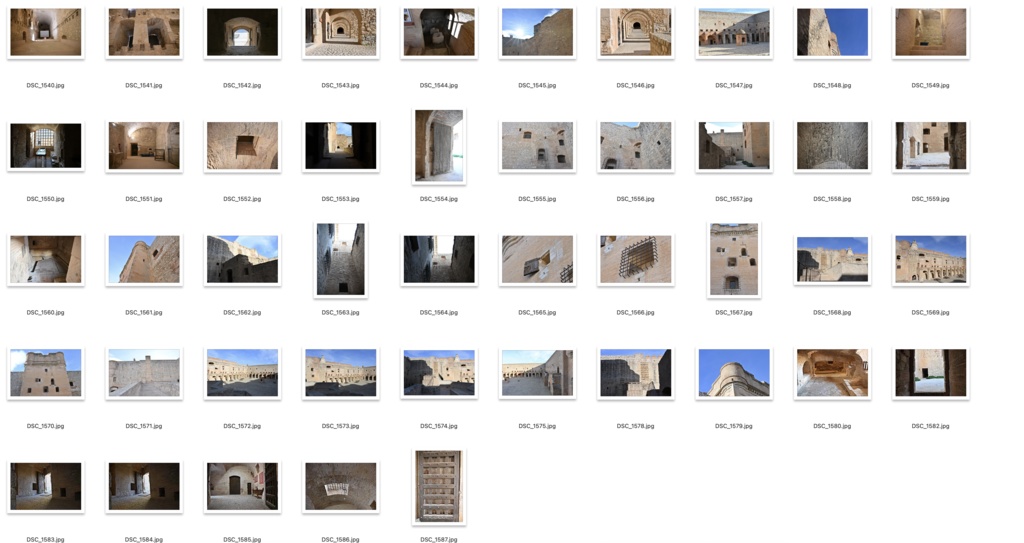Screen dimensions: 1024x543
Task: Choose the DSC_1579.jpg round tower thumbnail
Action: point(734,373)
